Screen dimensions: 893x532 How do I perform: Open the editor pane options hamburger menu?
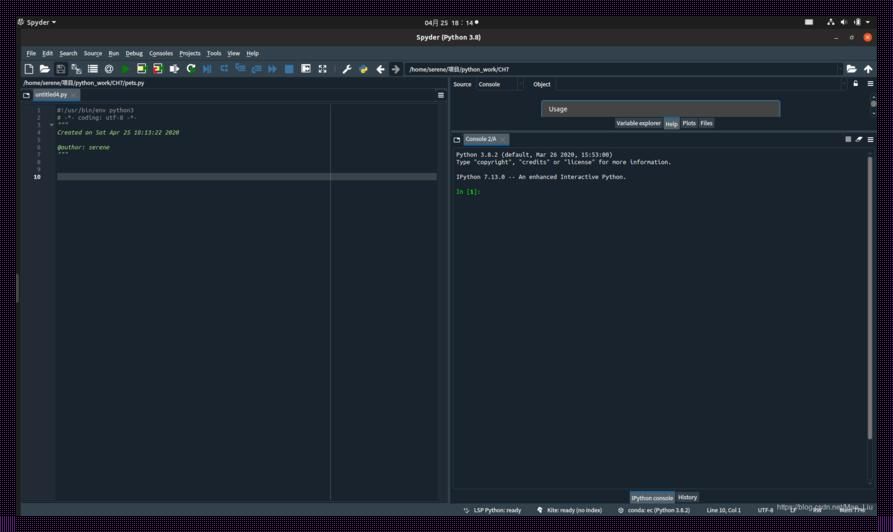tap(441, 95)
